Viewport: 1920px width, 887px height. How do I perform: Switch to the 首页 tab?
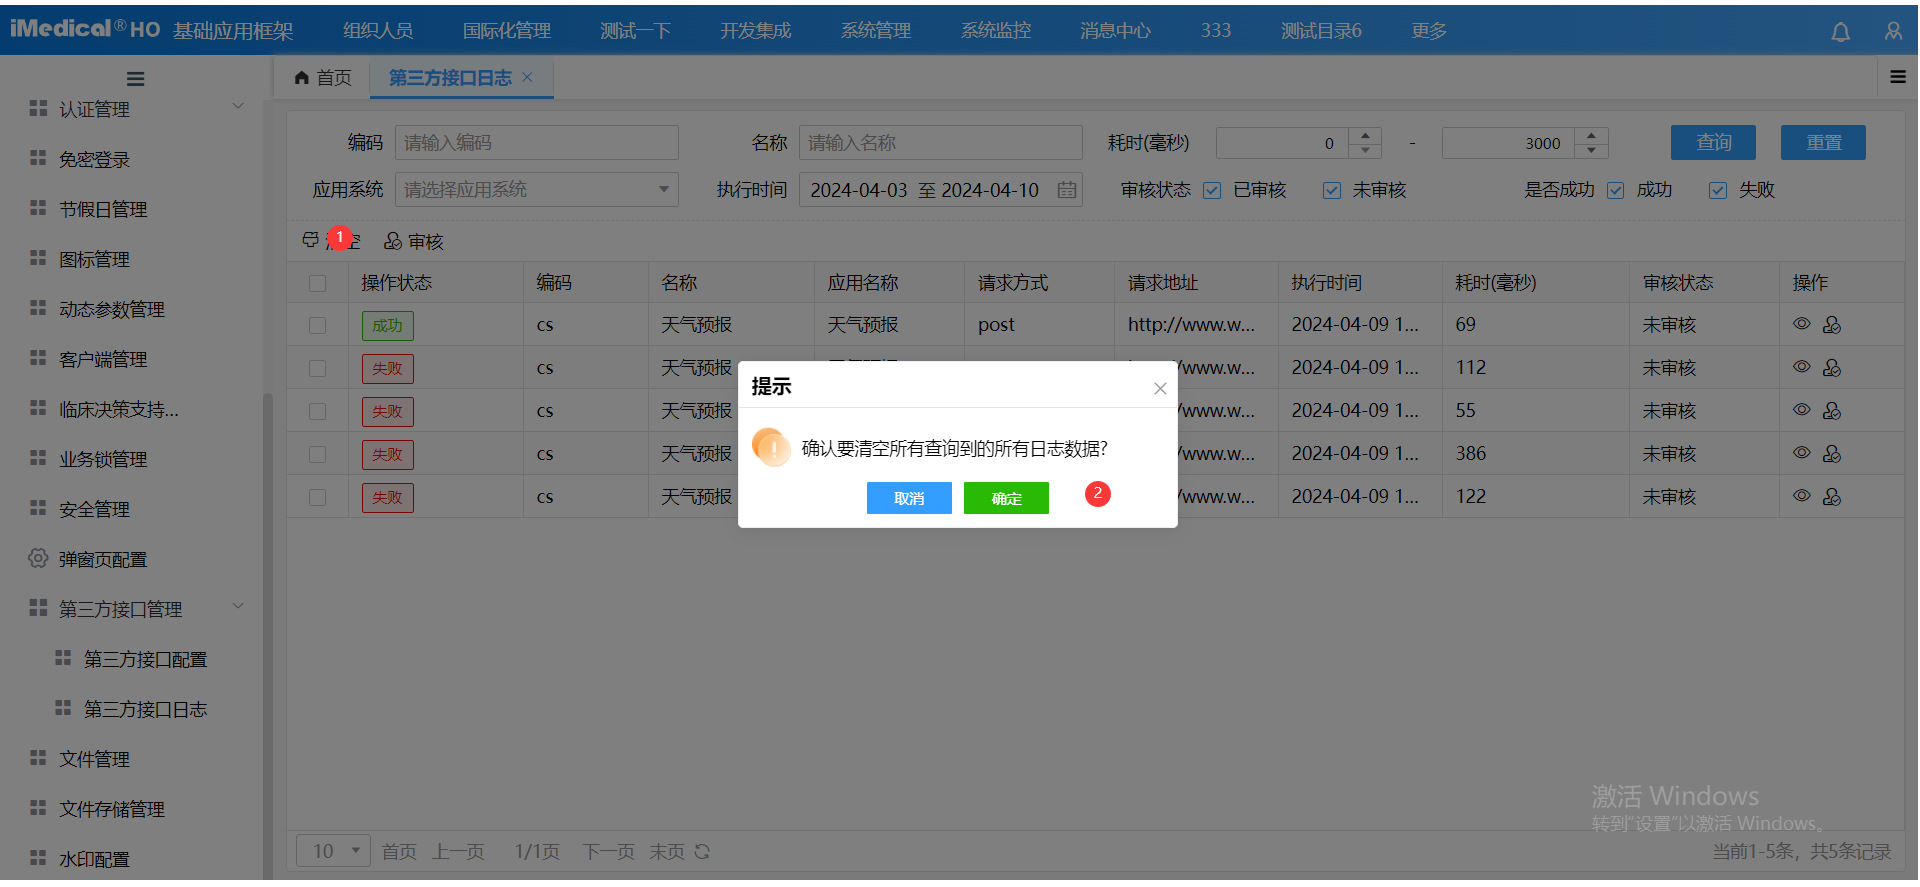tap(323, 78)
